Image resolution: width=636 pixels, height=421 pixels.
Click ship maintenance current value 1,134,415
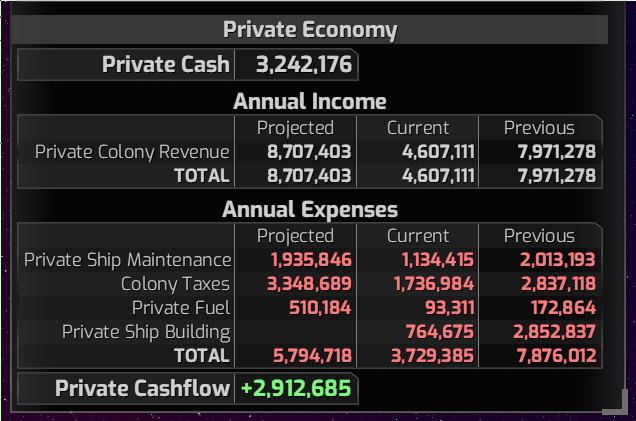tap(438, 260)
